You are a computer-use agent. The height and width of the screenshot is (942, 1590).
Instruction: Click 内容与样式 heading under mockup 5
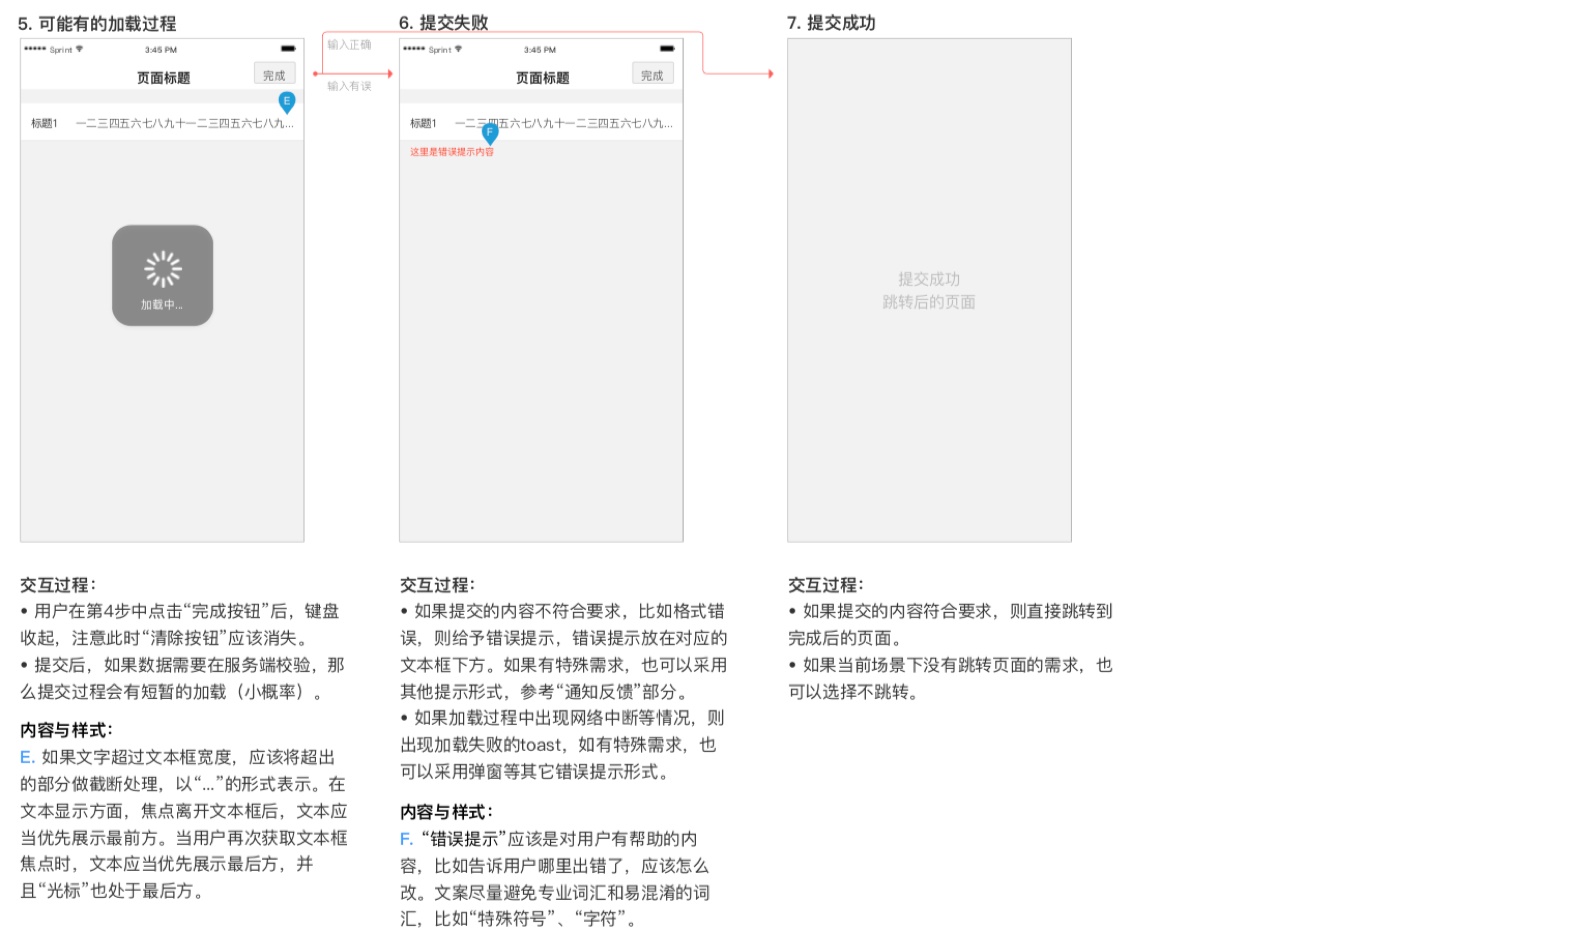[67, 730]
